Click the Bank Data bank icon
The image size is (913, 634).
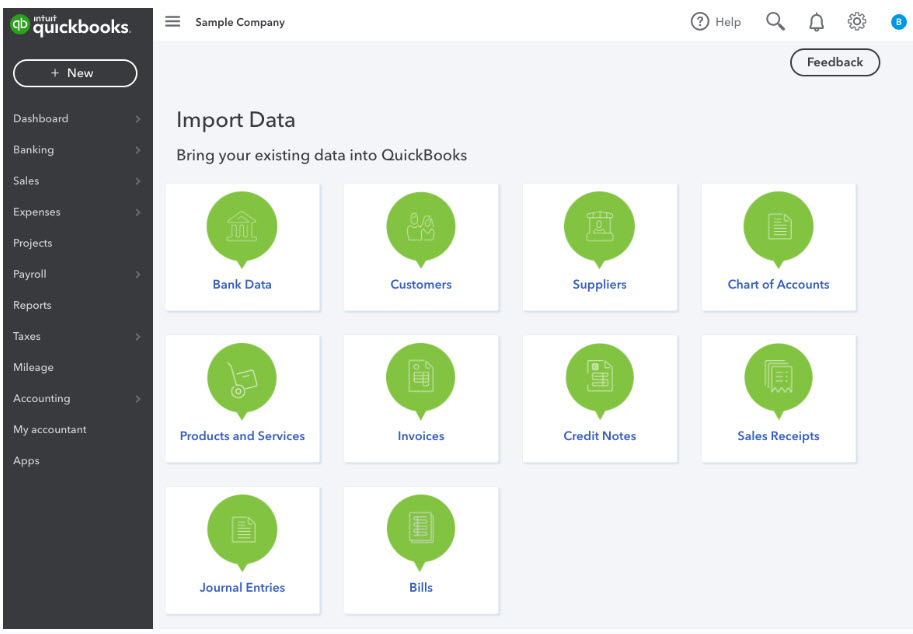(x=242, y=226)
